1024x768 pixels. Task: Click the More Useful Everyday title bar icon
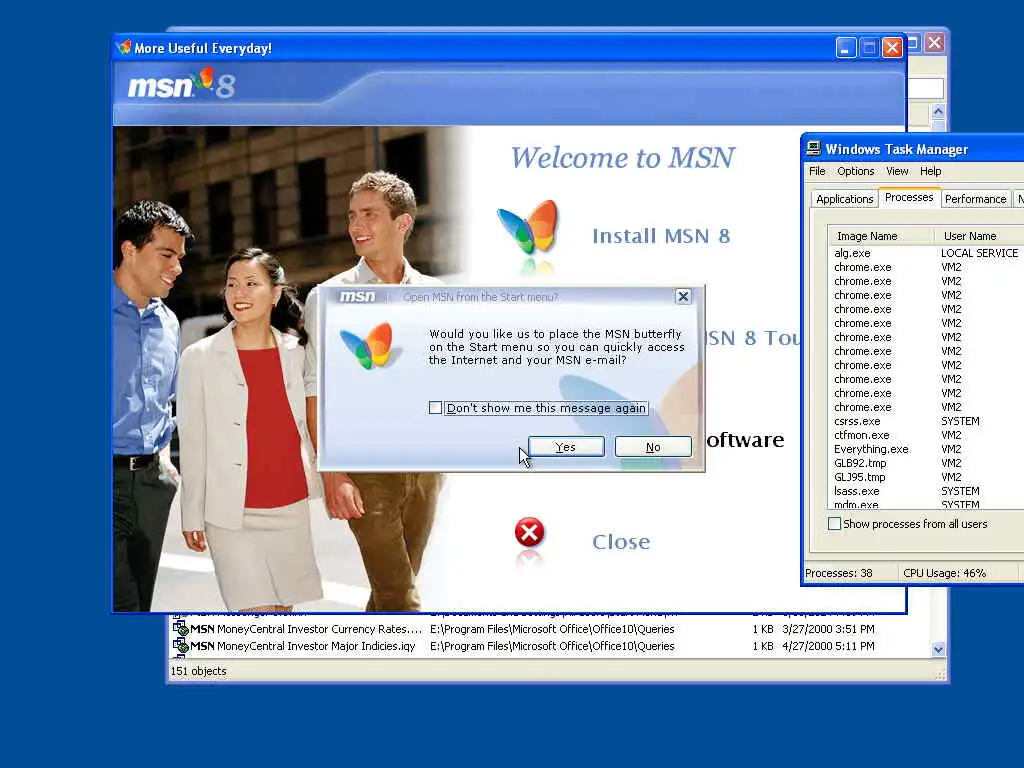[123, 48]
